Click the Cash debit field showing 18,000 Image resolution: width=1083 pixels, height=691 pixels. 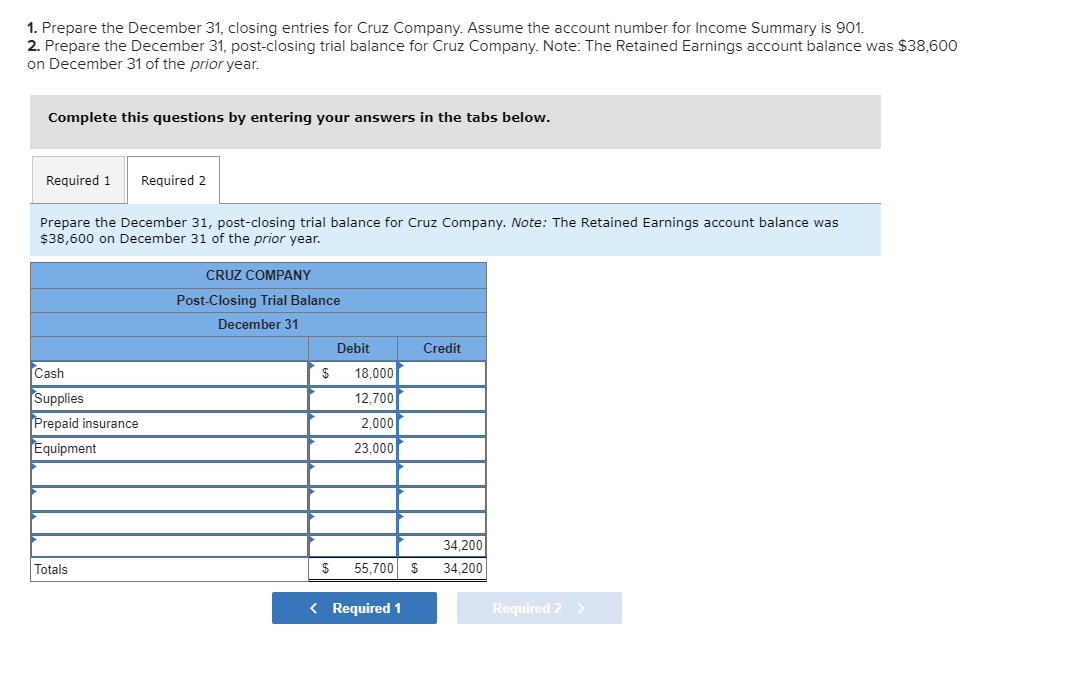click(x=354, y=374)
